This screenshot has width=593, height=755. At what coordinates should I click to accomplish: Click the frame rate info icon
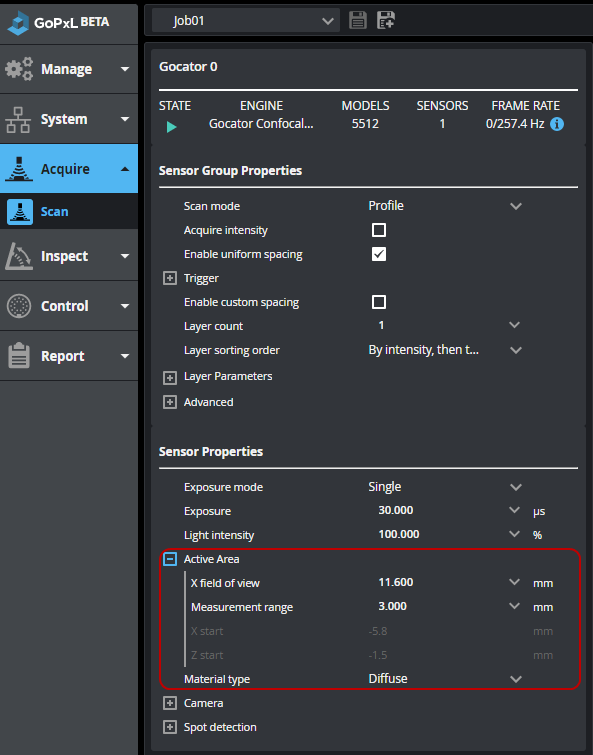(557, 124)
